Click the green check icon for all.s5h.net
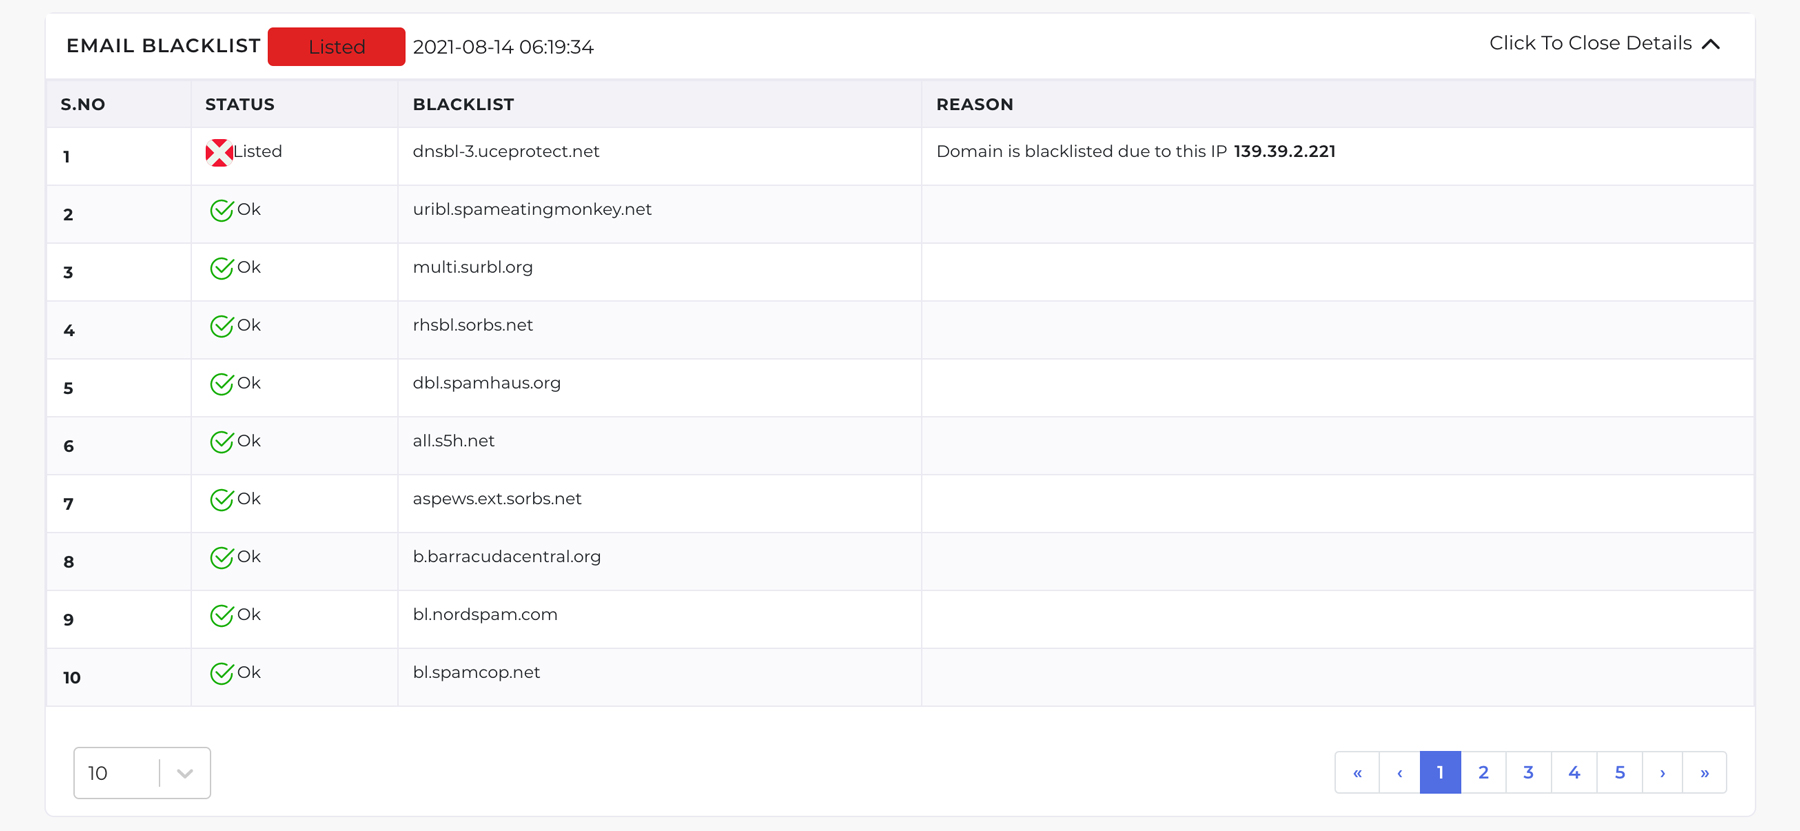Screen dimensions: 1800x831 (222, 442)
